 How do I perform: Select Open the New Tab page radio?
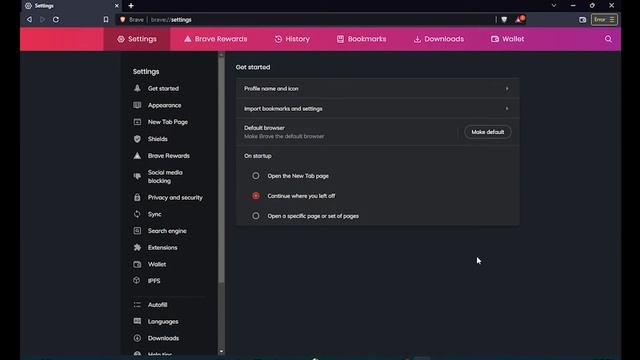[x=256, y=176]
